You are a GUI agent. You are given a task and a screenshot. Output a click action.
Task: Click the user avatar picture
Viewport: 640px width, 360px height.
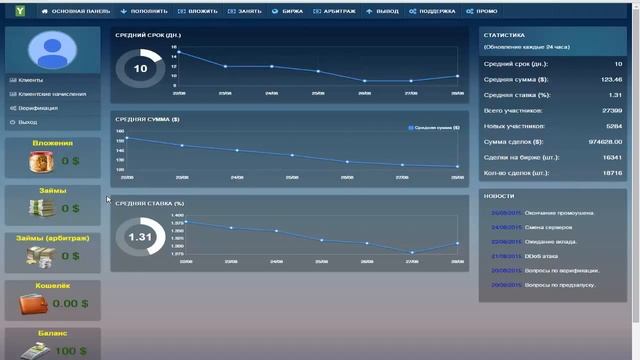52,50
